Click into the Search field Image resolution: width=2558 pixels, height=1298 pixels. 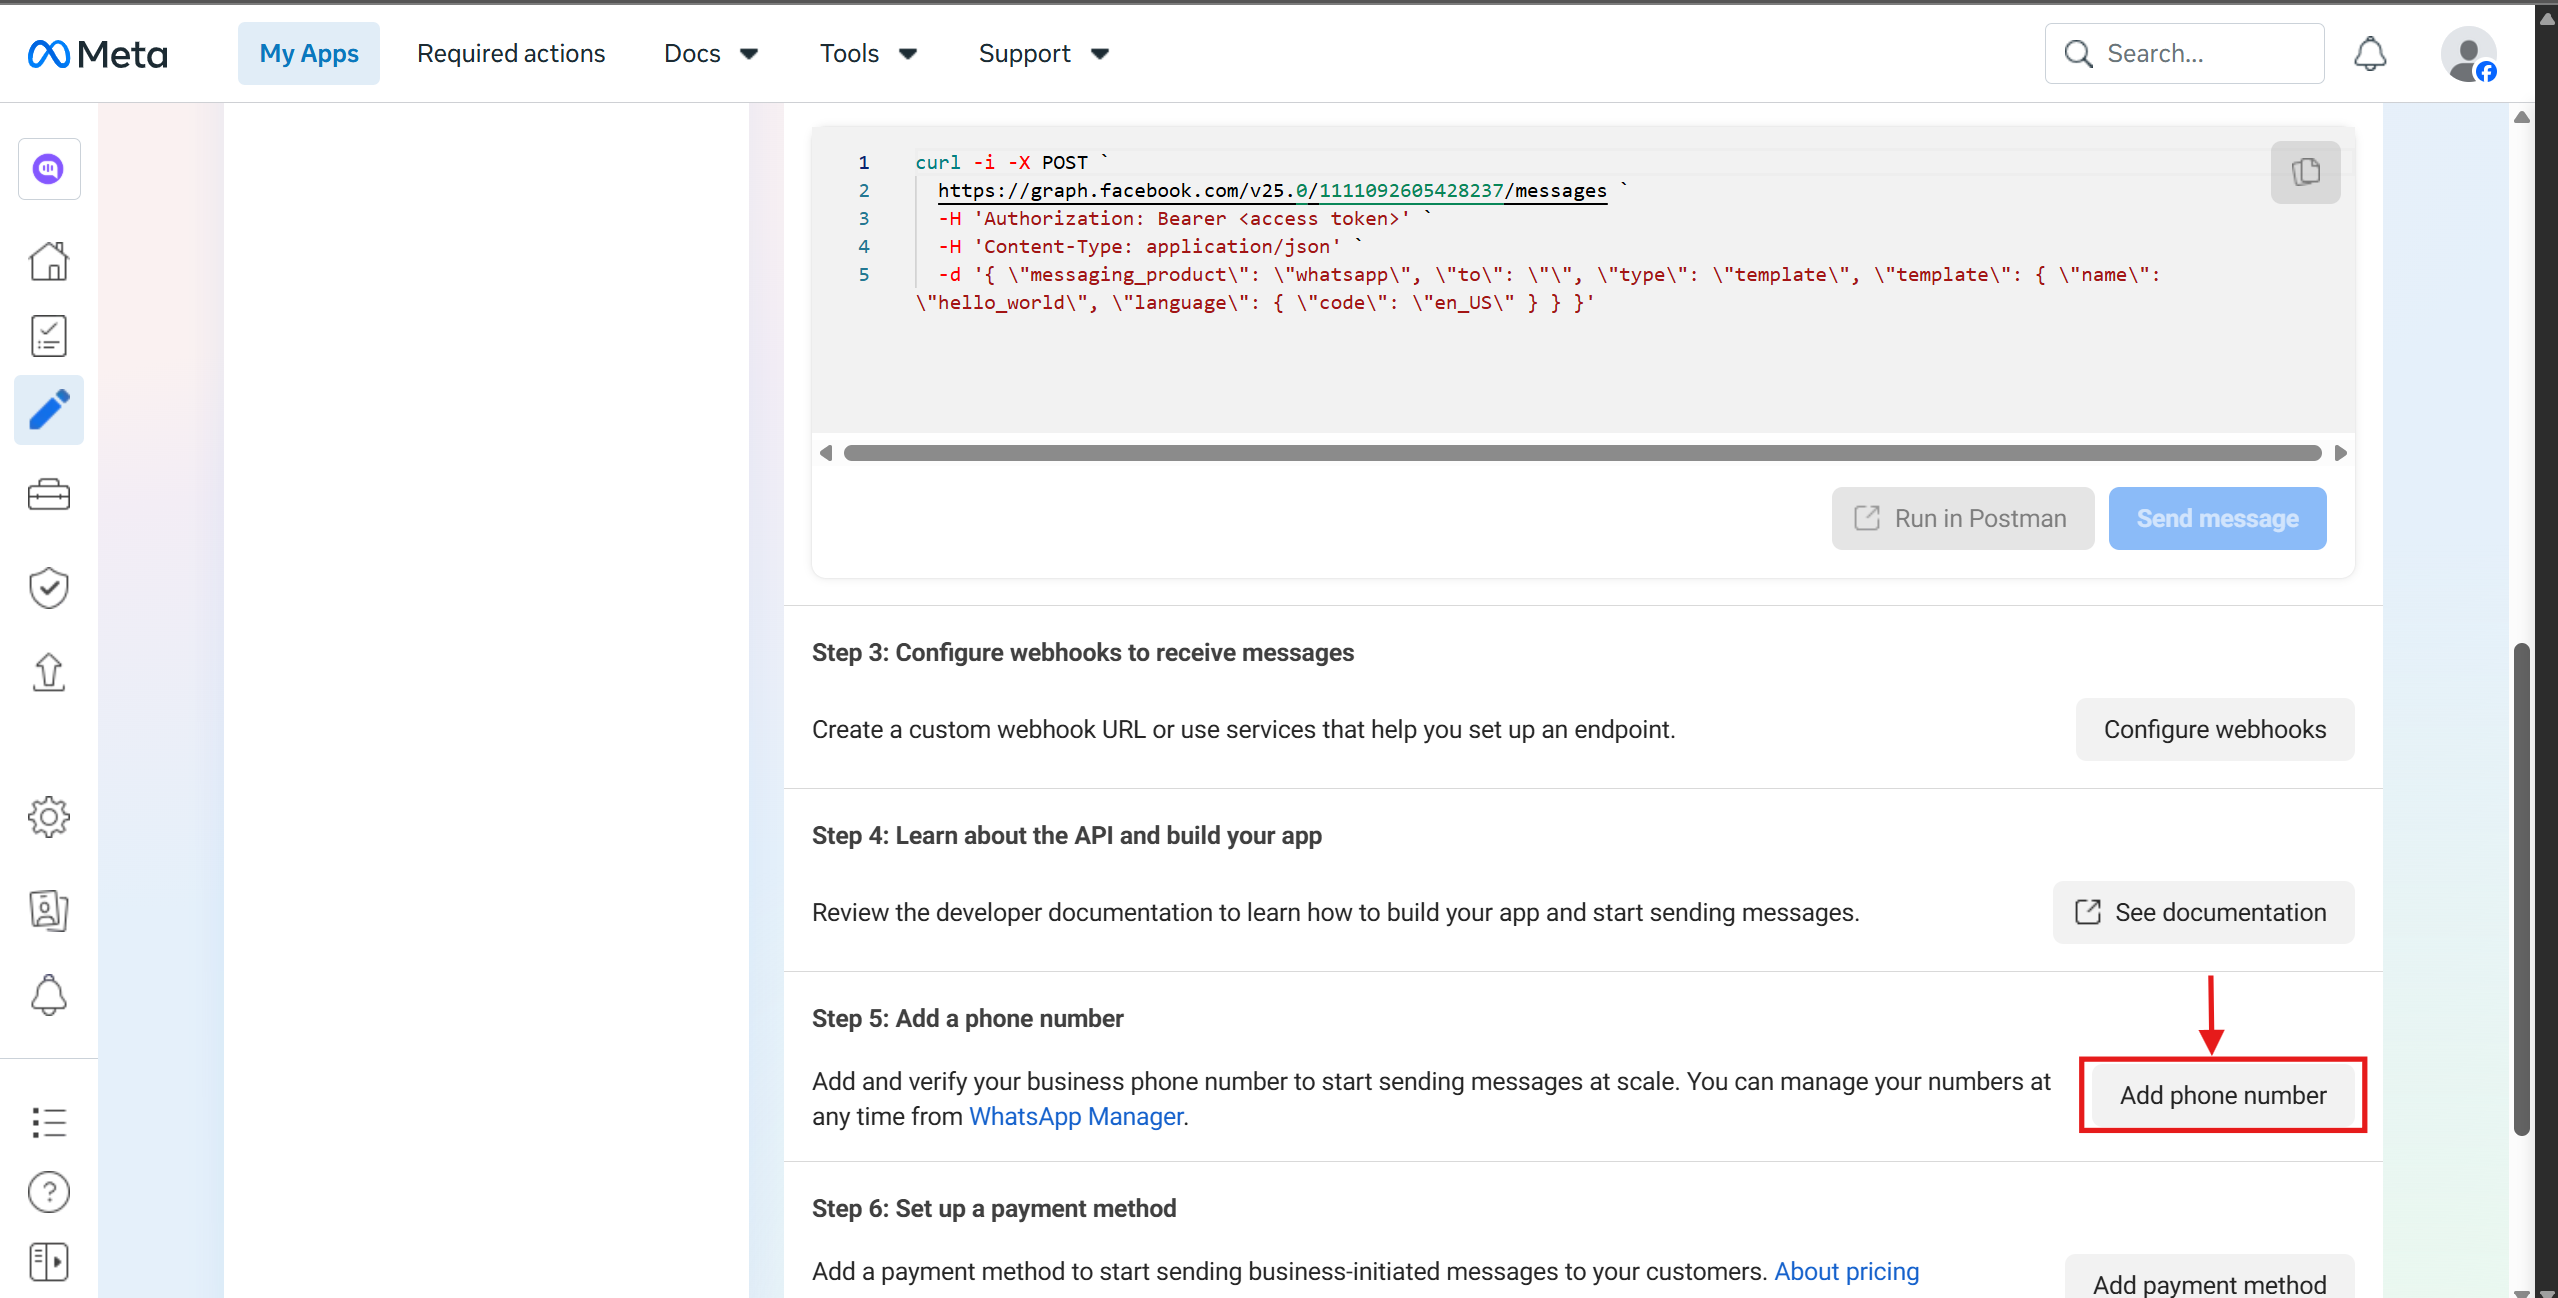[2185, 54]
